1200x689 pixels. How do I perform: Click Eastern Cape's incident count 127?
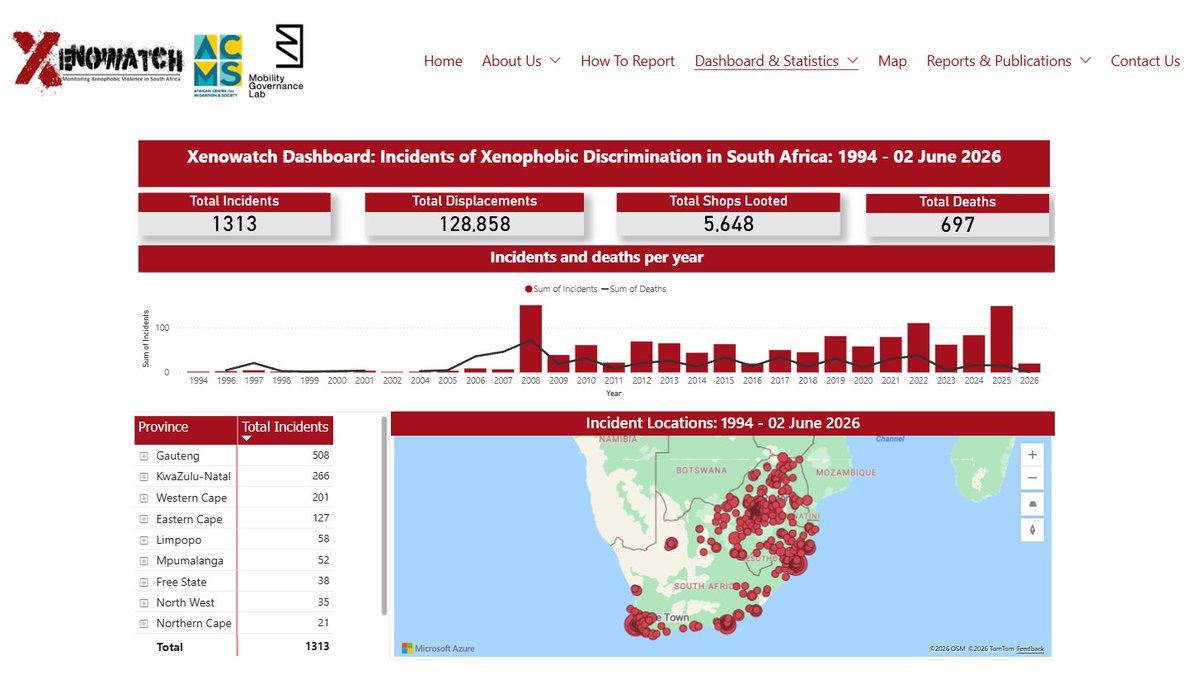coord(320,519)
